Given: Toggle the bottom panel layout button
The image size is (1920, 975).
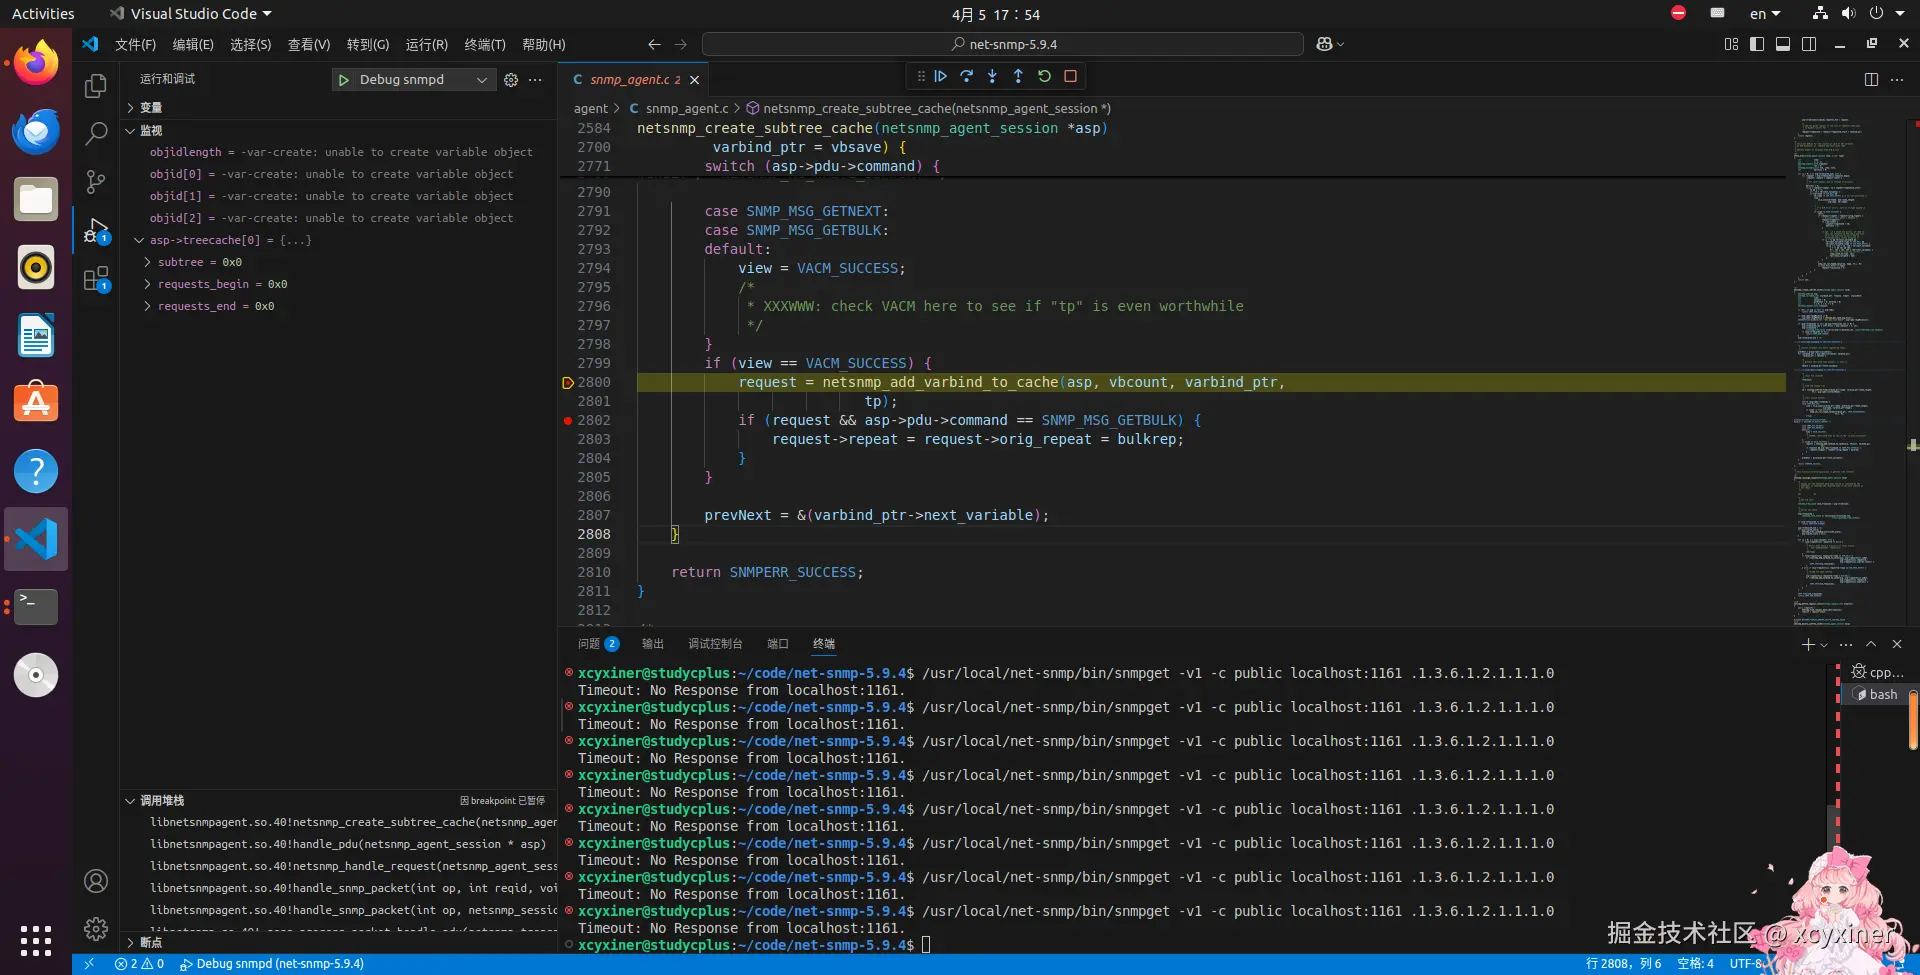Looking at the screenshot, I should click(1783, 44).
